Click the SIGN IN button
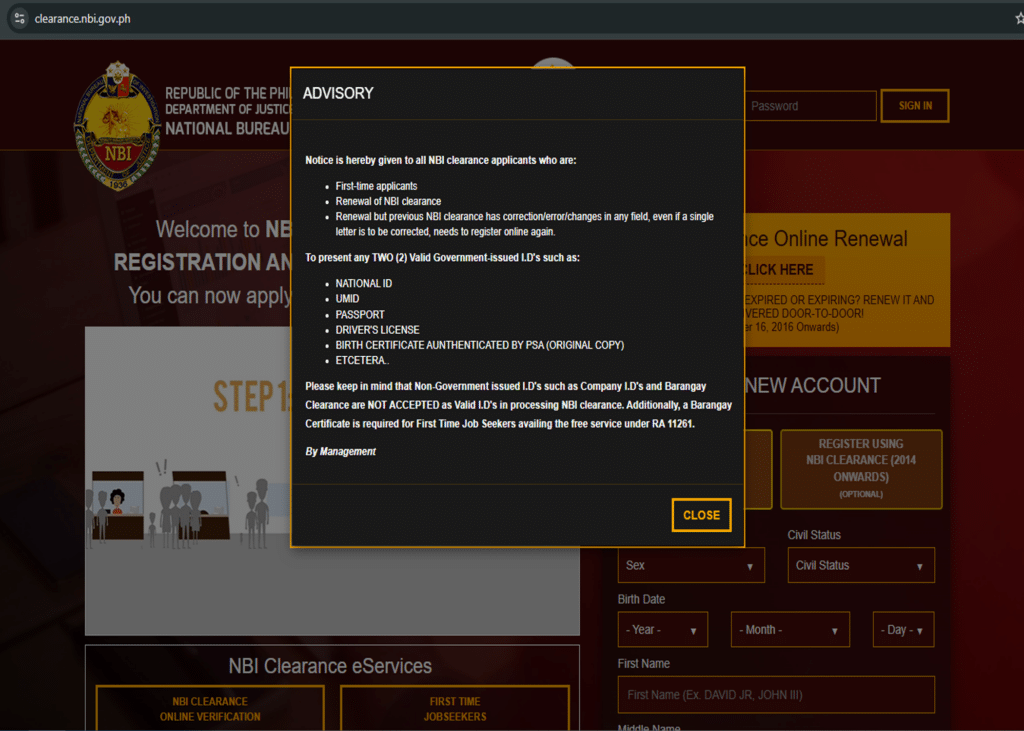1024x731 pixels. pos(914,106)
